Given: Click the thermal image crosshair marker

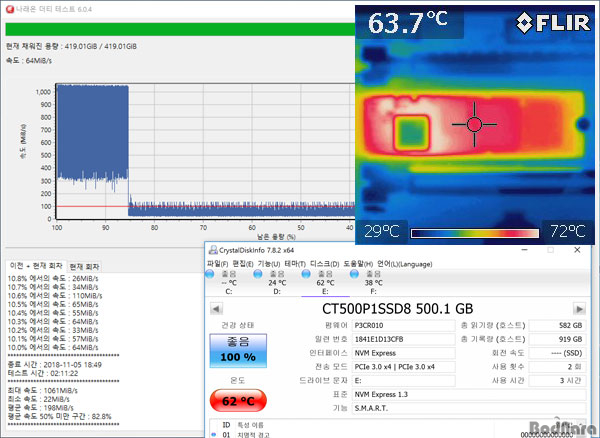Looking at the screenshot, I should click(474, 124).
